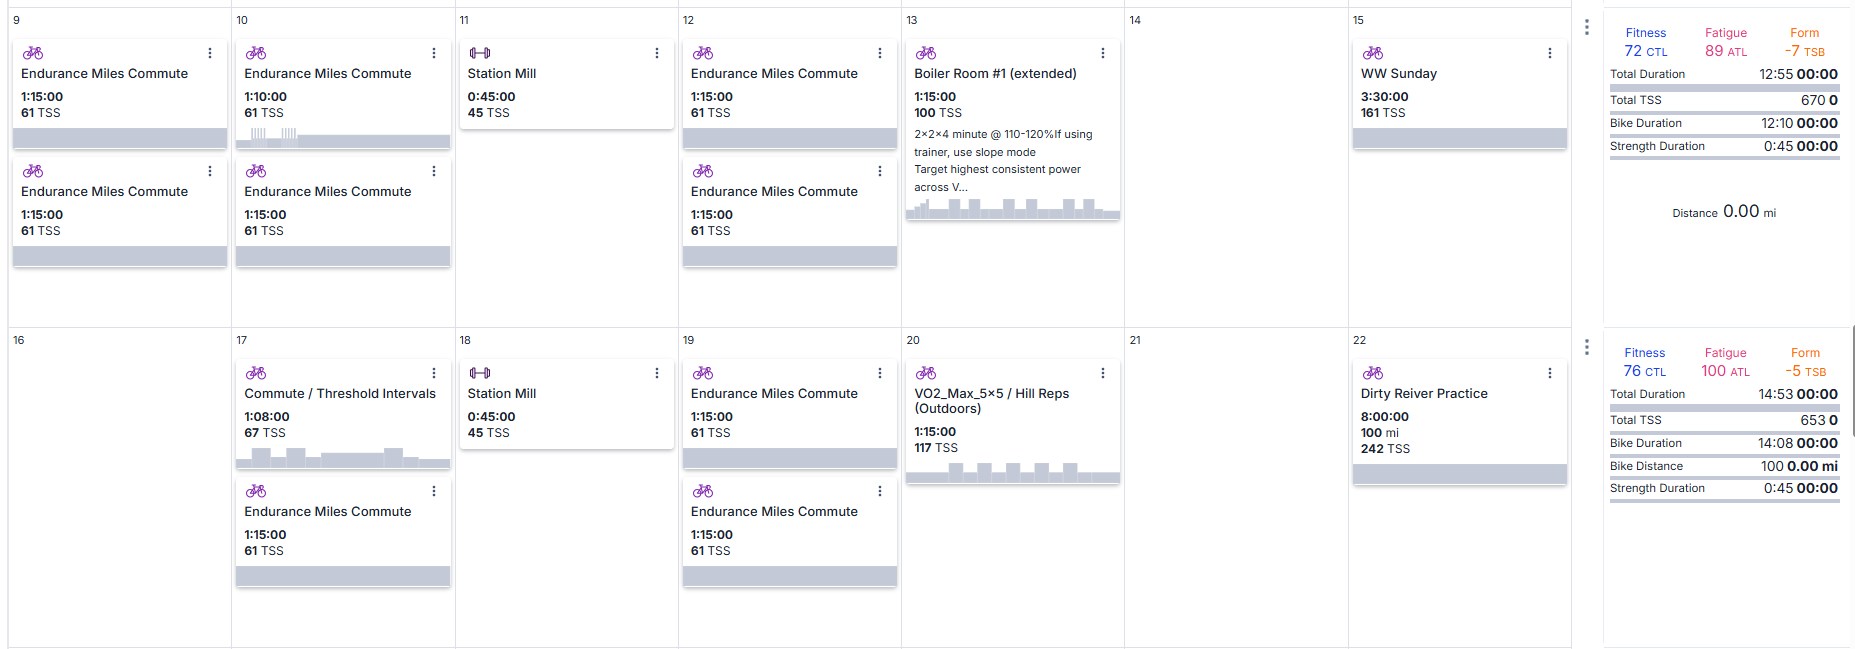Viewport: 1855px width, 649px height.
Task: Open three-dot menu on VO2_Max_5×5 workout
Action: 1103,373
